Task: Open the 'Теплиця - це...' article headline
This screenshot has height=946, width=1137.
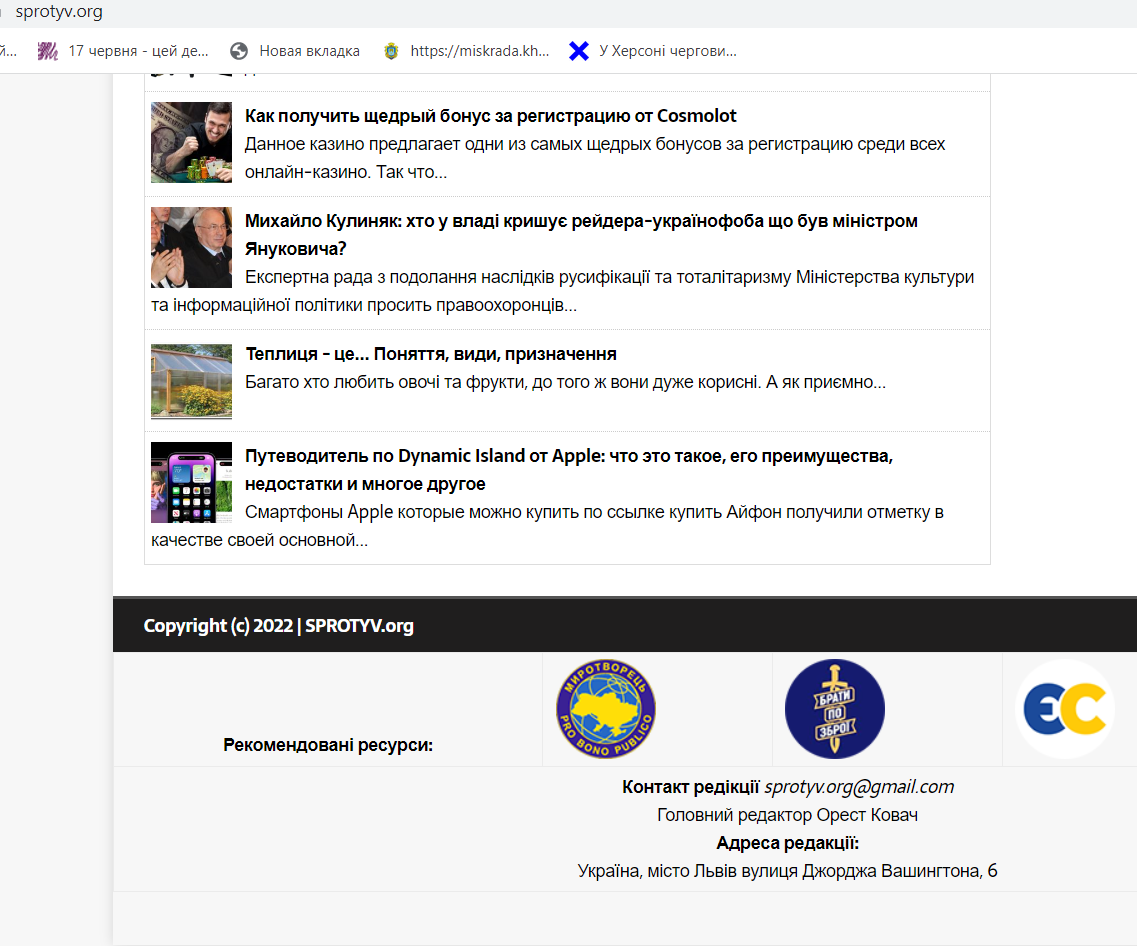Action: click(x=431, y=354)
